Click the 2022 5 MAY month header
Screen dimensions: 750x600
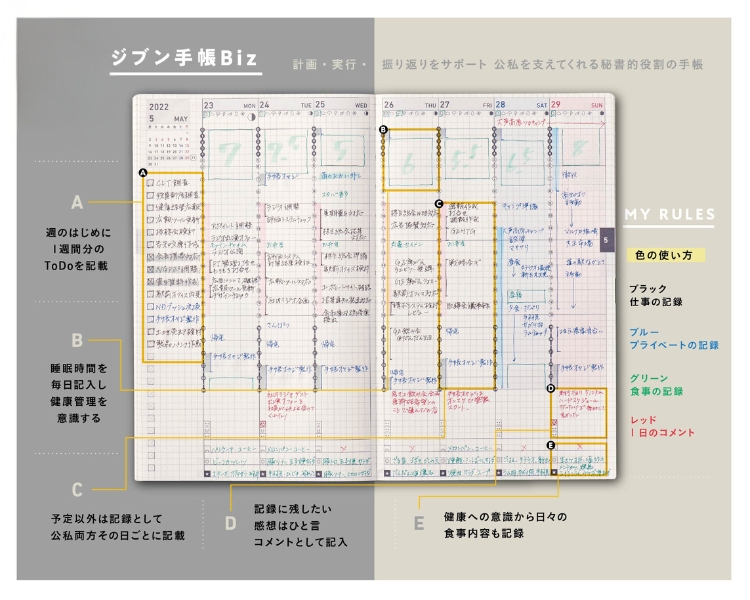click(x=168, y=112)
